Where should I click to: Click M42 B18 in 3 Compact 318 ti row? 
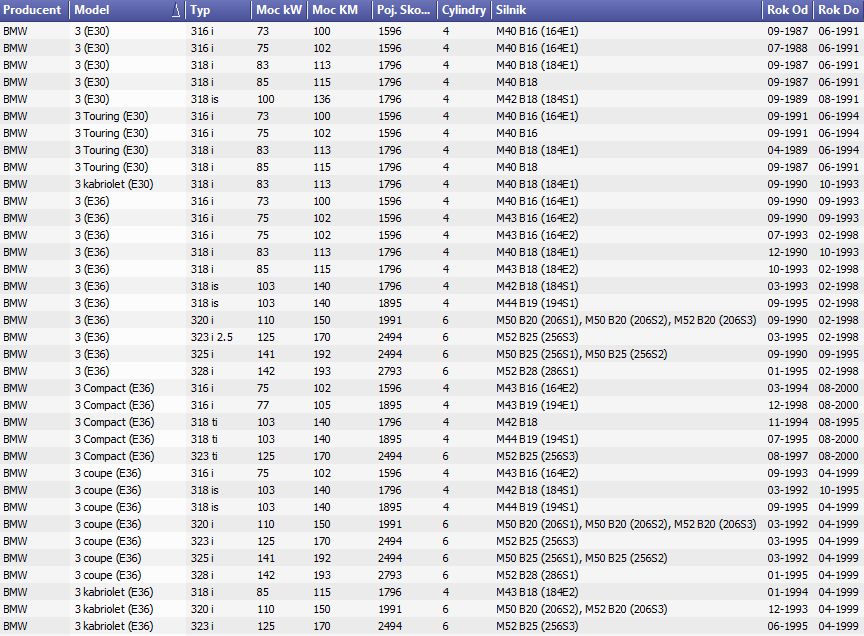pyautogui.click(x=517, y=422)
